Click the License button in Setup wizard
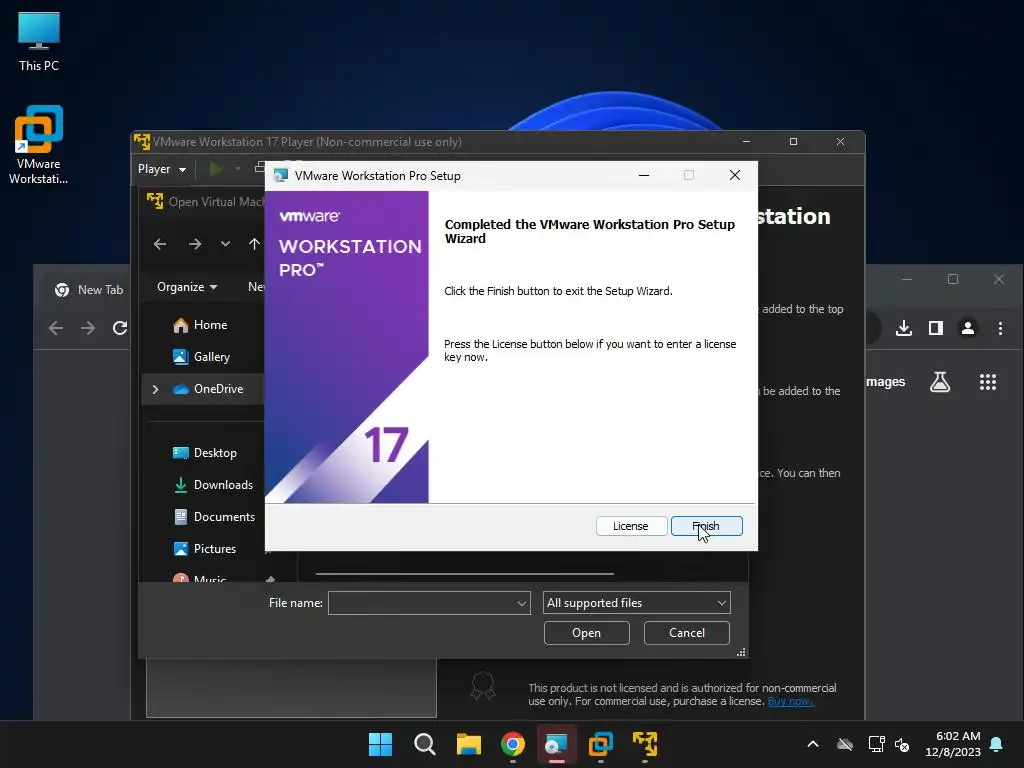Screen dimensions: 1024x768 point(631,526)
